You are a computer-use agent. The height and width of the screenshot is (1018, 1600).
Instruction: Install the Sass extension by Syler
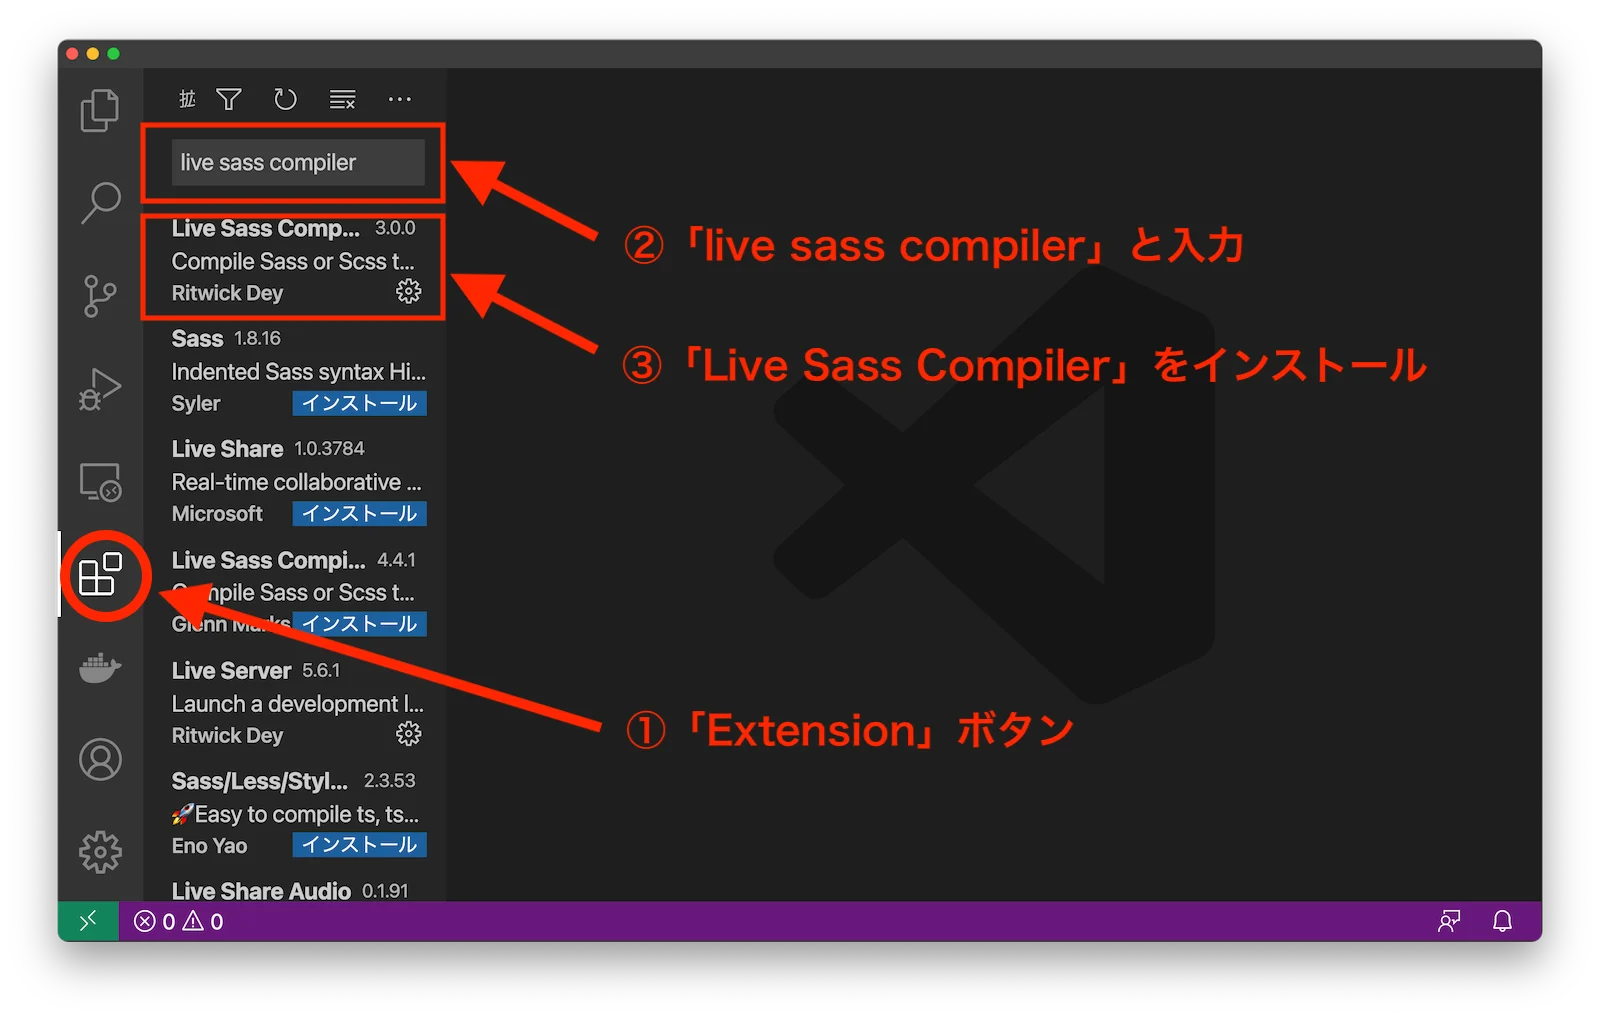(359, 403)
